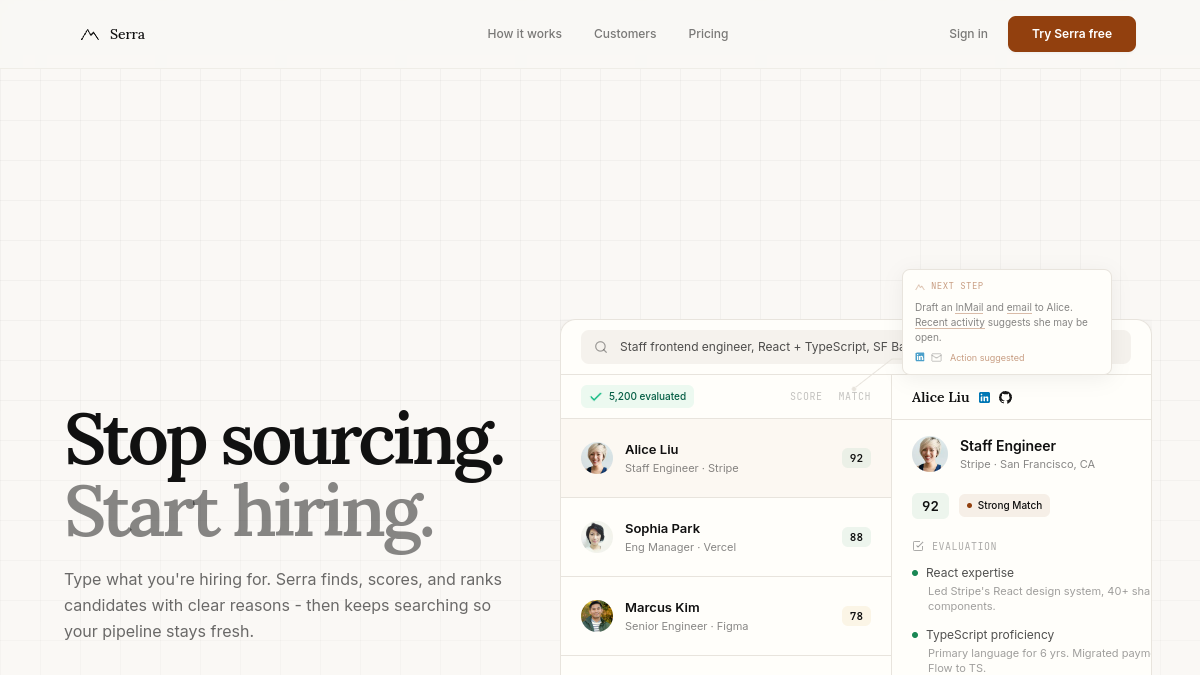Open the How it works nav item
This screenshot has height=675, width=1200.
click(524, 34)
